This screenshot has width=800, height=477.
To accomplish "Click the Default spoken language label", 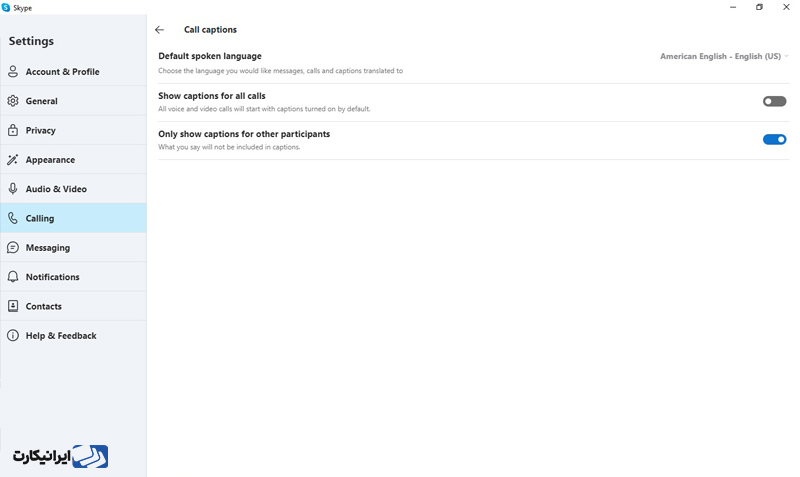I will (210, 56).
